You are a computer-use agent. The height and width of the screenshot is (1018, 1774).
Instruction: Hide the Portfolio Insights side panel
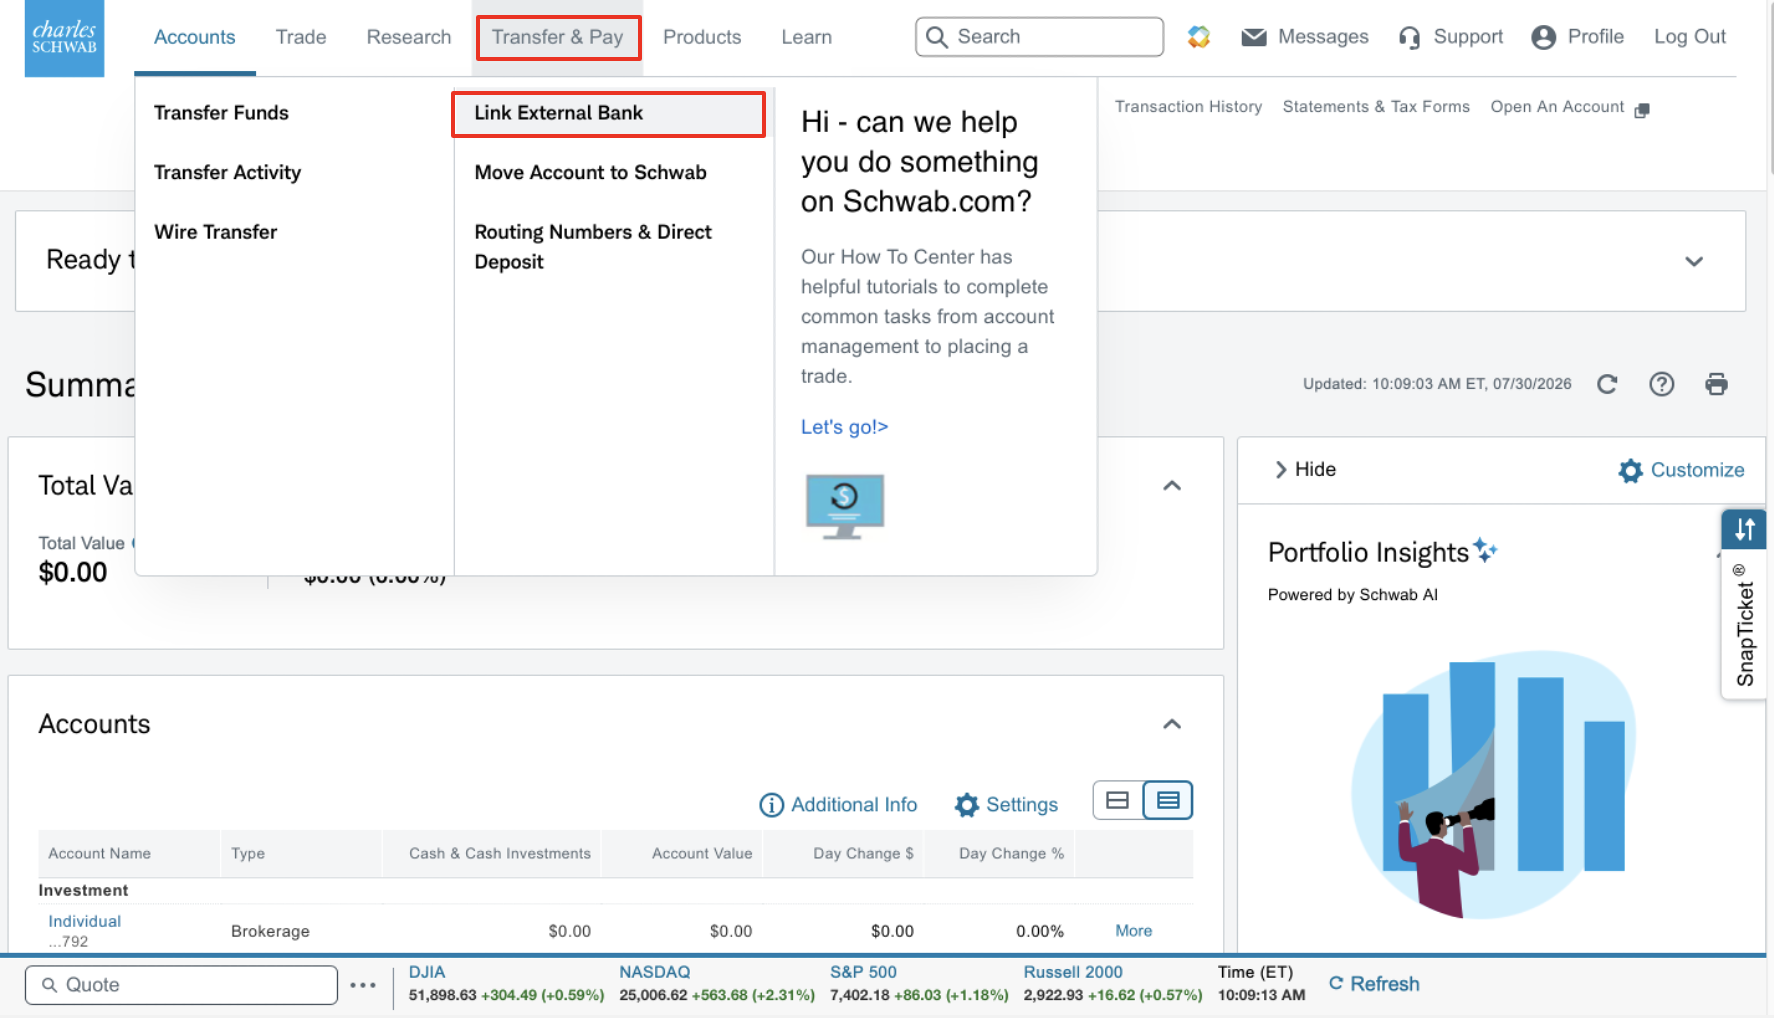(x=1305, y=470)
